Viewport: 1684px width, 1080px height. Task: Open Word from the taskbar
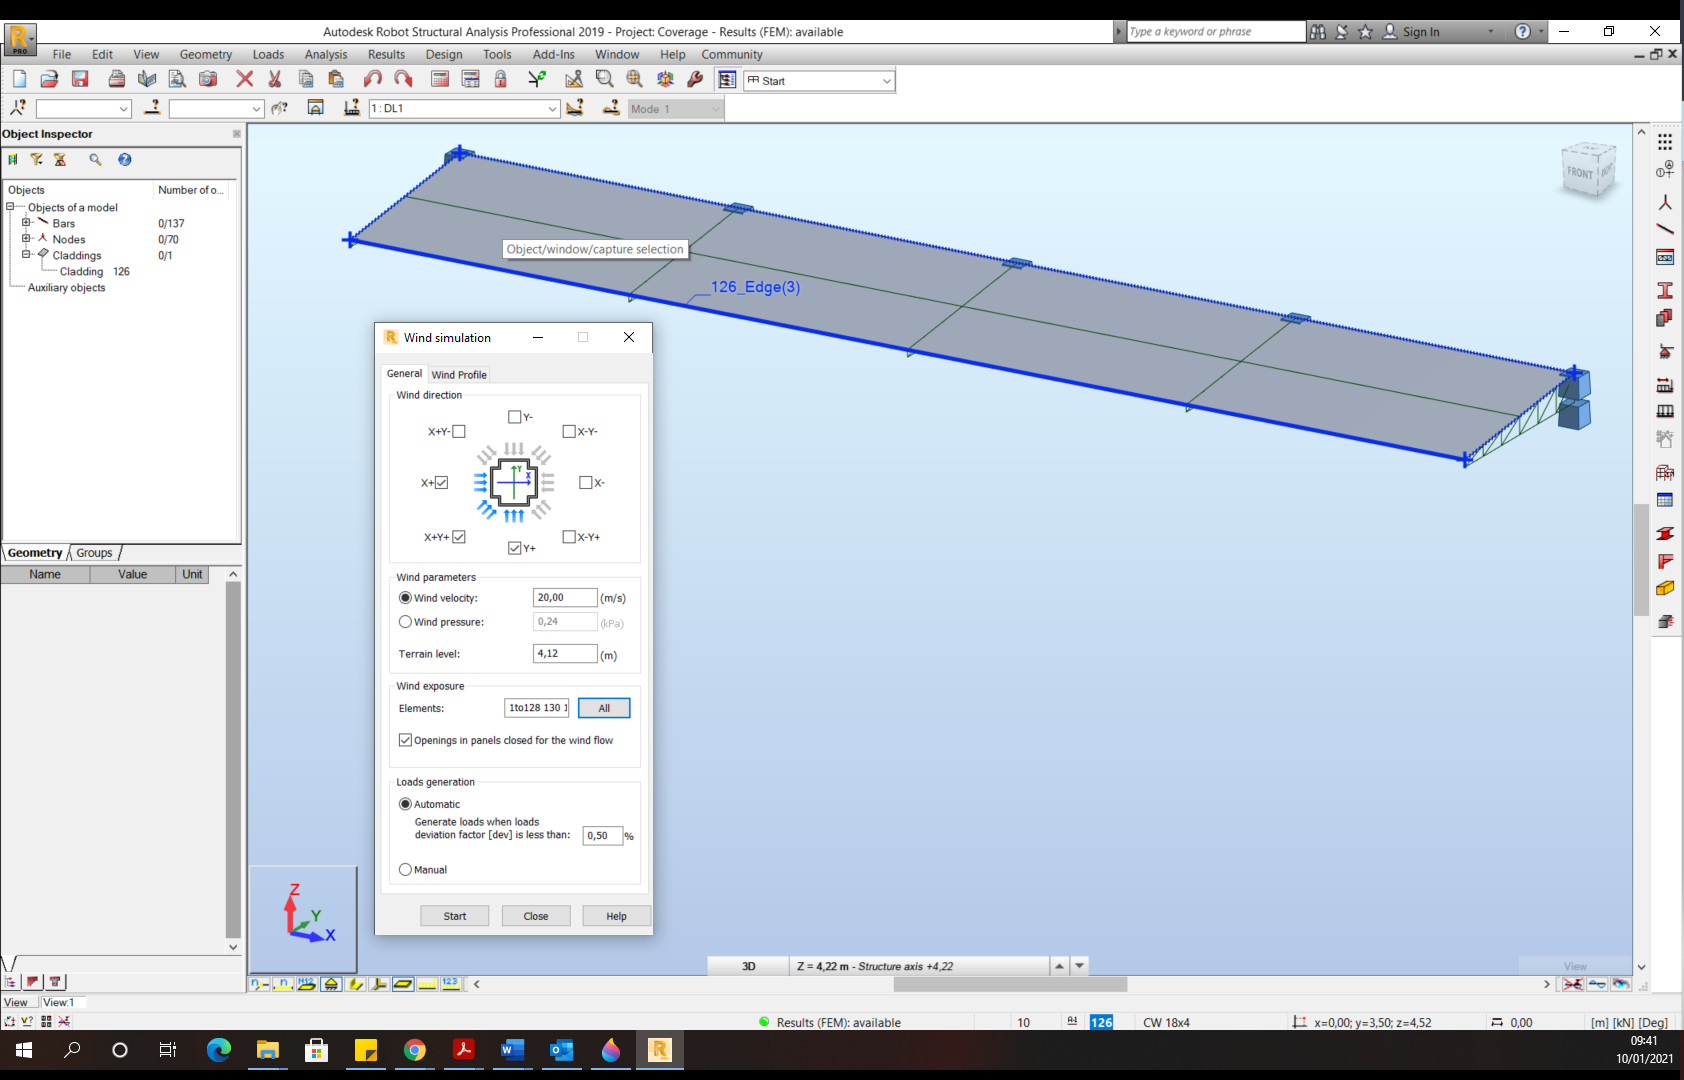[512, 1051]
